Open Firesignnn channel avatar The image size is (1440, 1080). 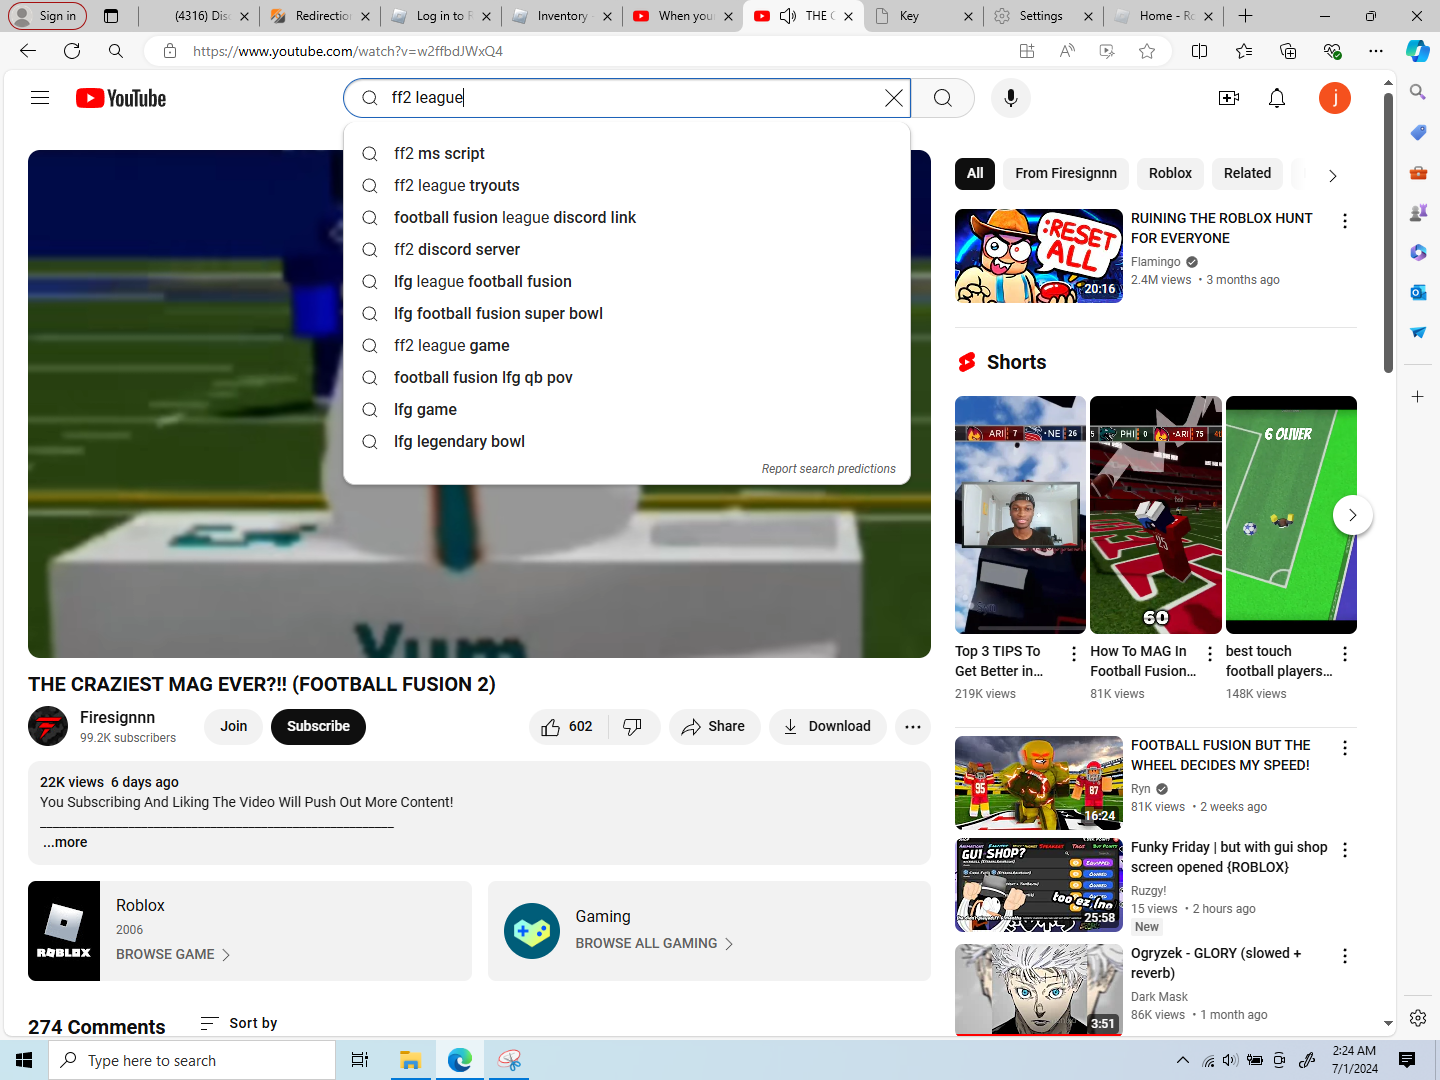pos(48,727)
